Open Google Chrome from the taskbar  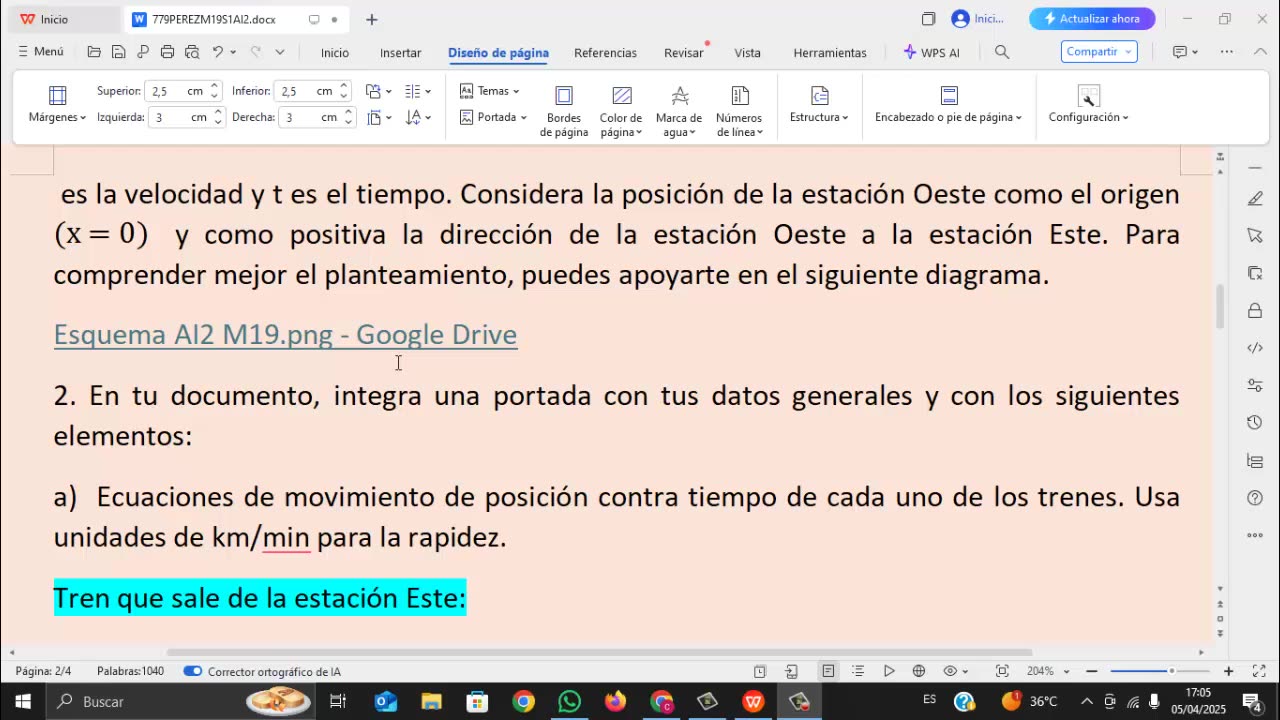524,702
